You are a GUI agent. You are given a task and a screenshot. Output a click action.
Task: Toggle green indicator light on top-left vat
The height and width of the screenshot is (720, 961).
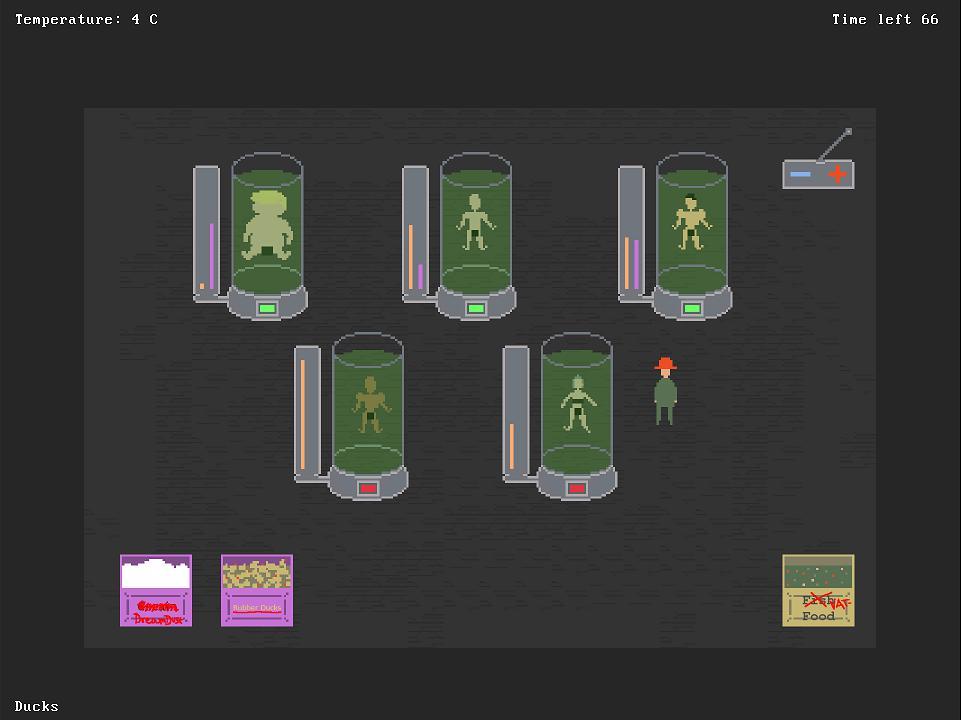tap(267, 309)
